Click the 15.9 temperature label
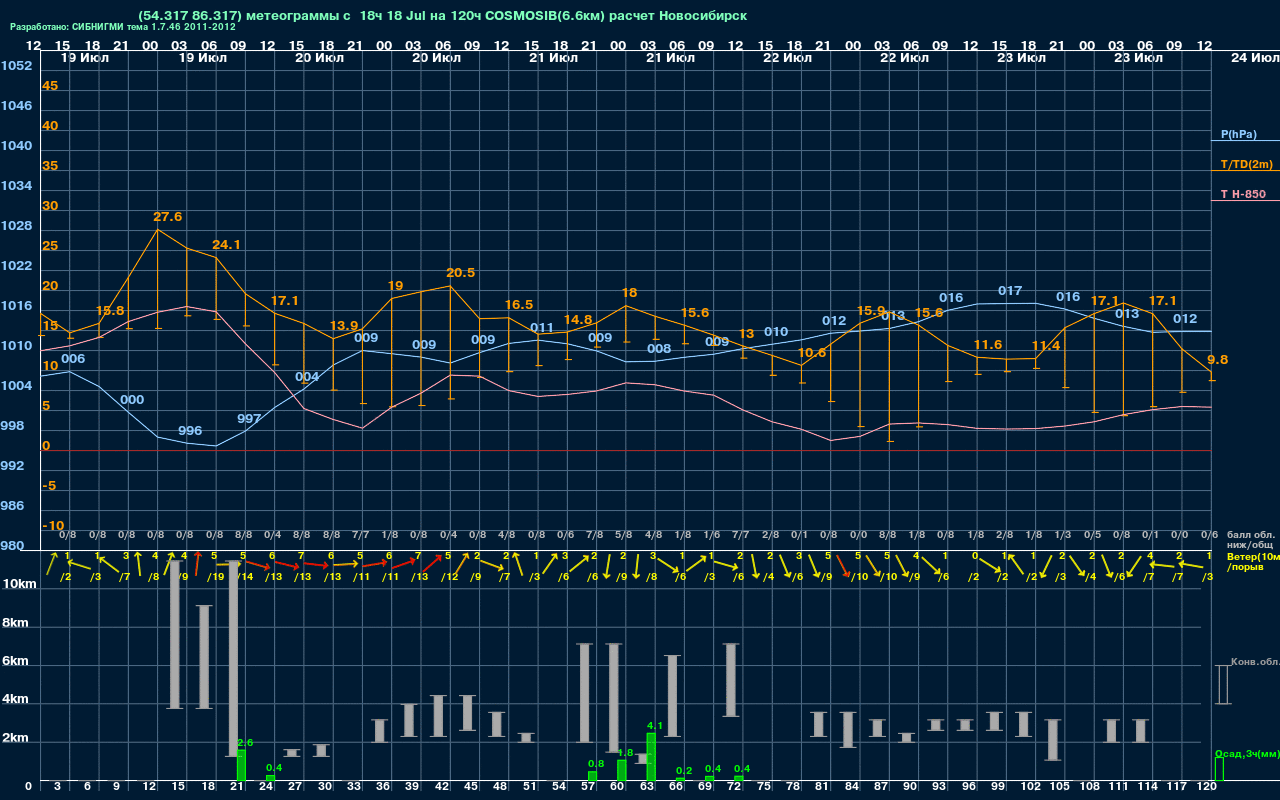 coord(871,311)
